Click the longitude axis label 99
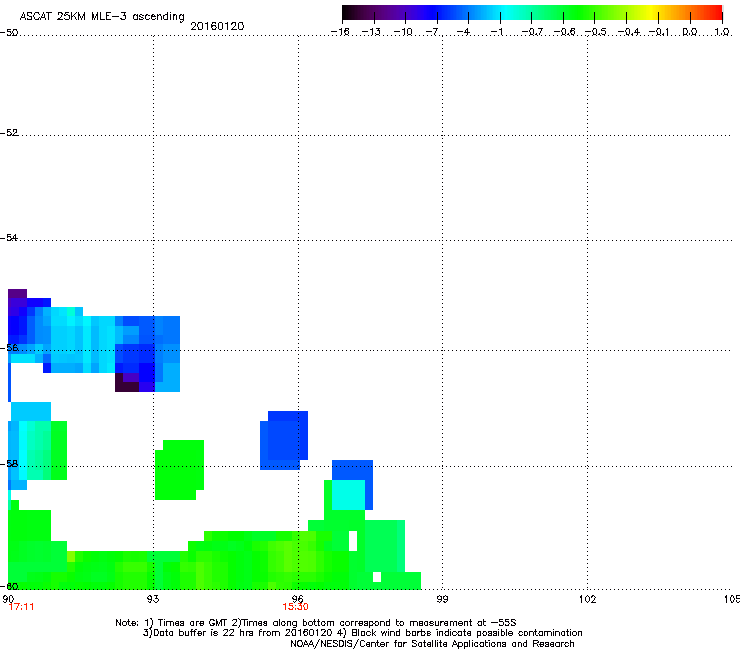The width and height of the screenshot is (740, 650). [442, 599]
